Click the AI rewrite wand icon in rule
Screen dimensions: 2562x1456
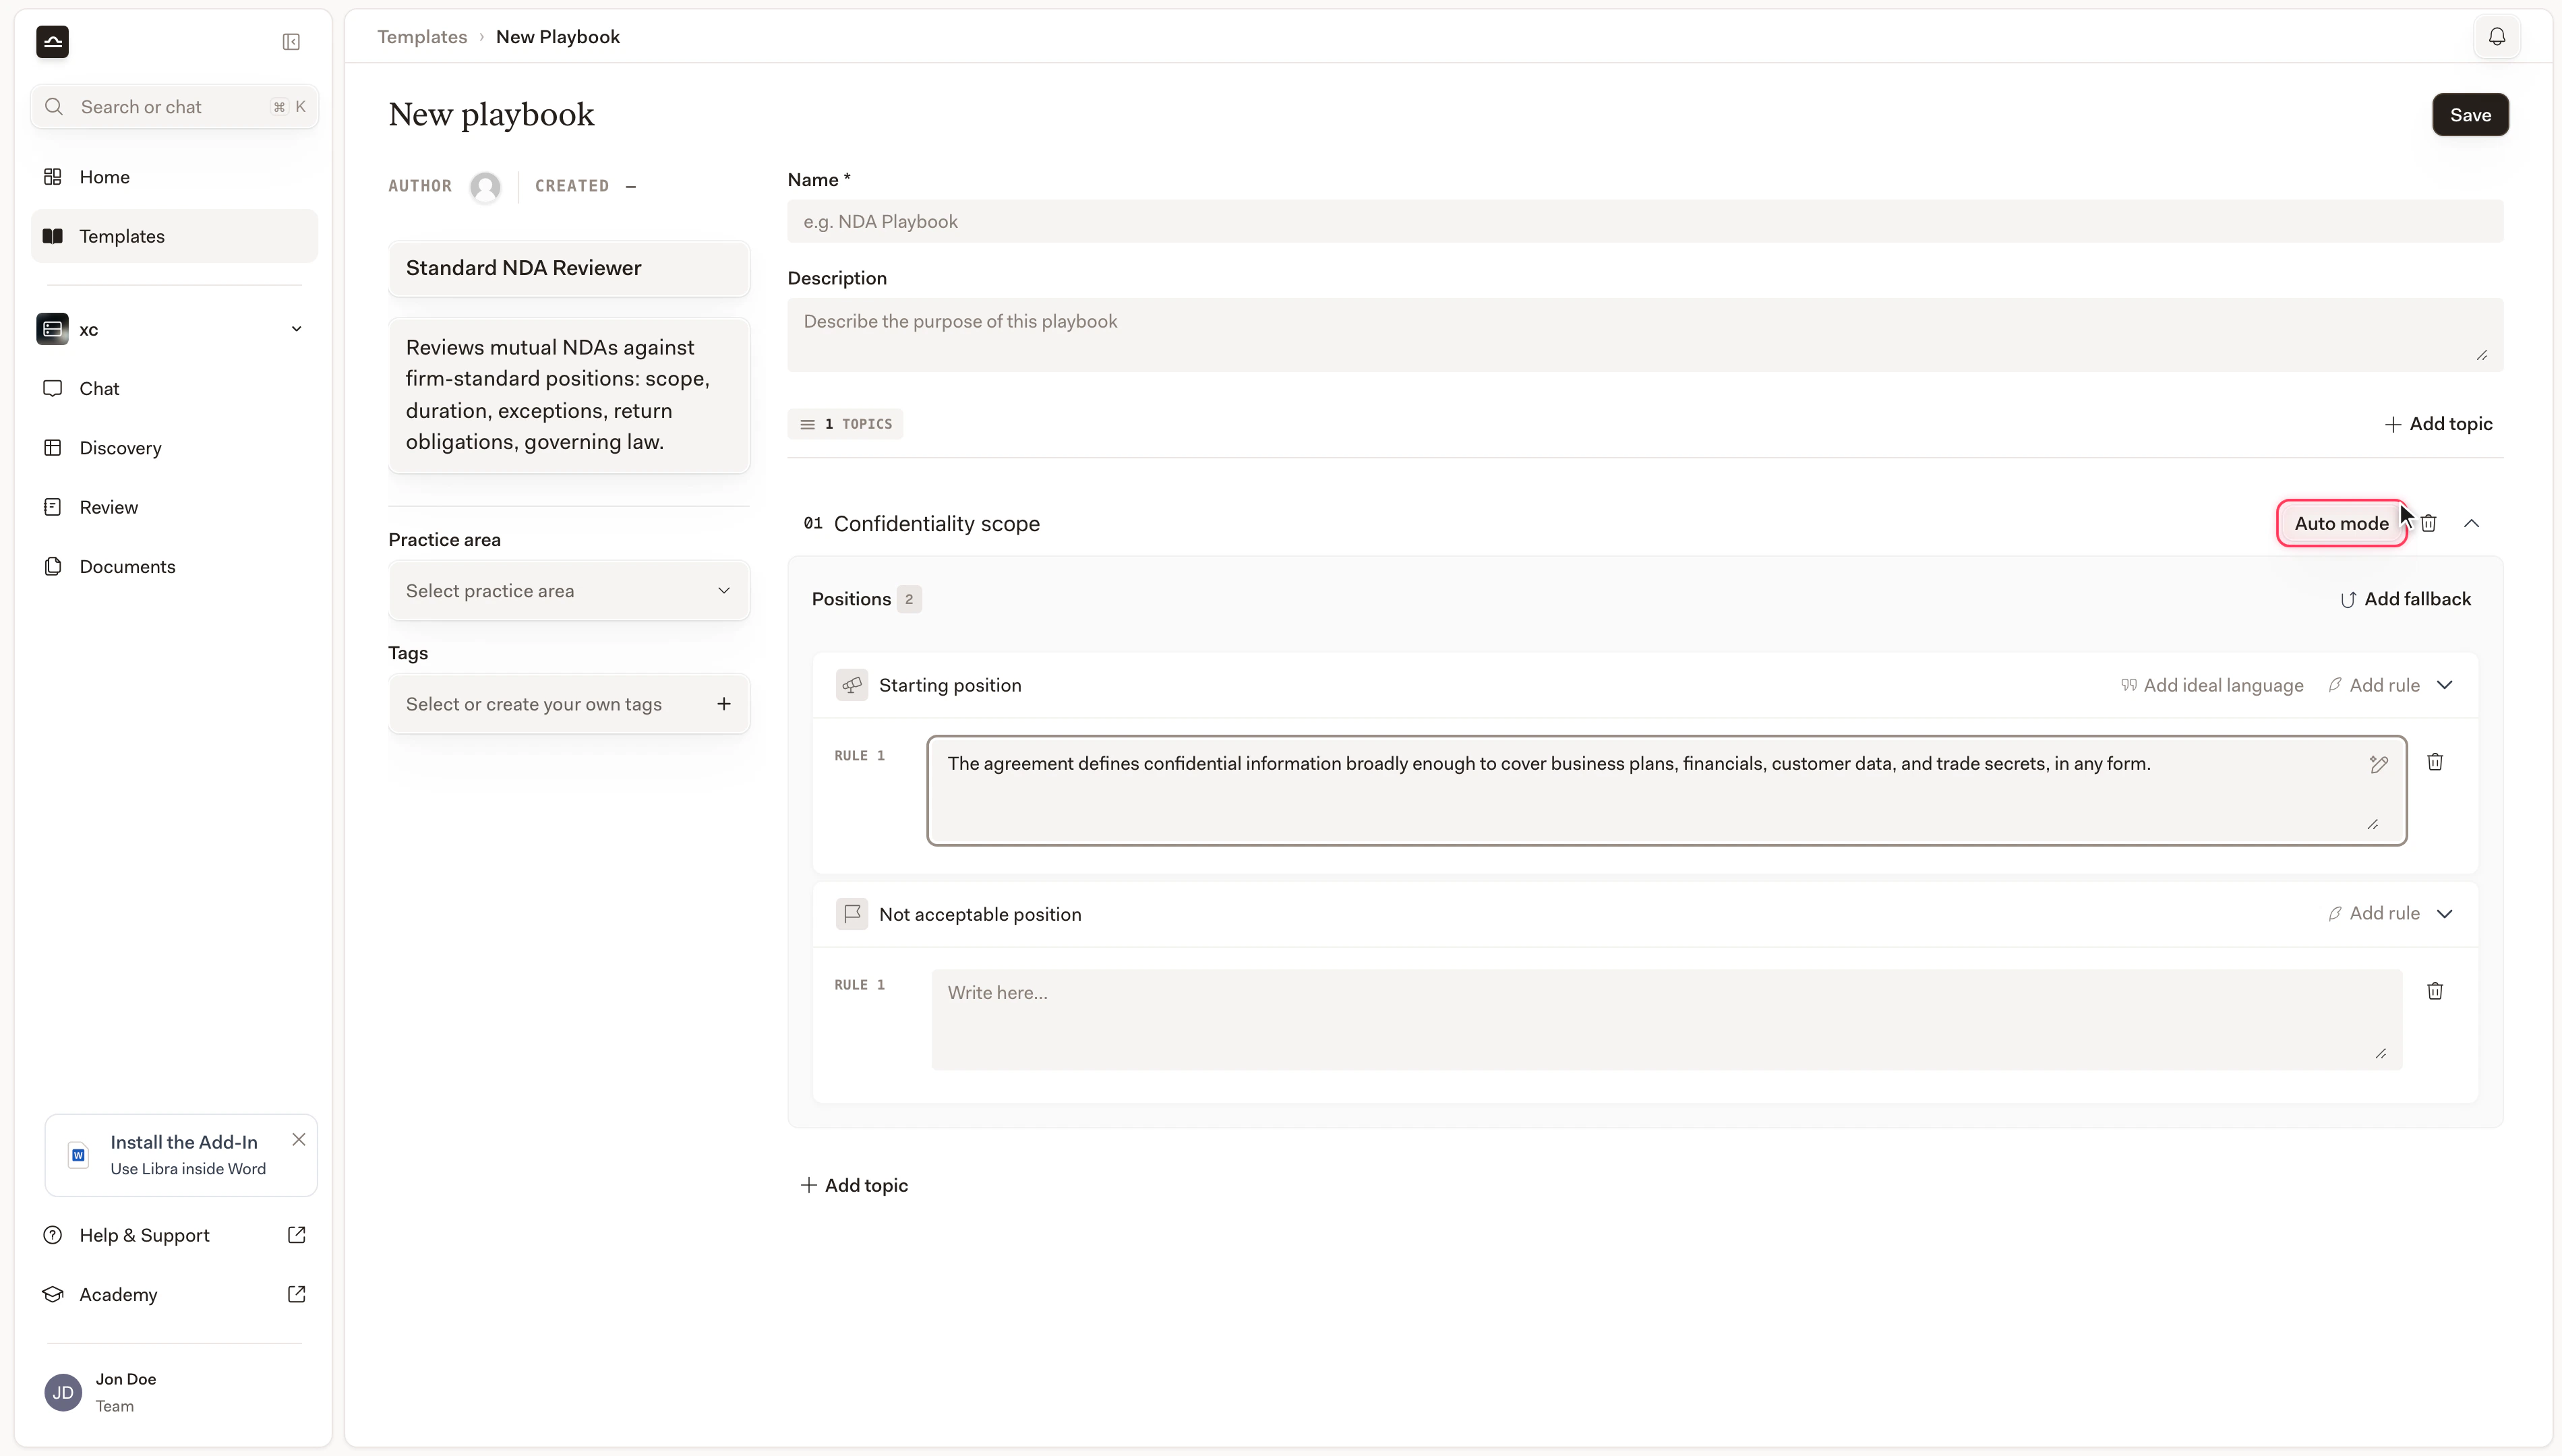click(x=2379, y=764)
